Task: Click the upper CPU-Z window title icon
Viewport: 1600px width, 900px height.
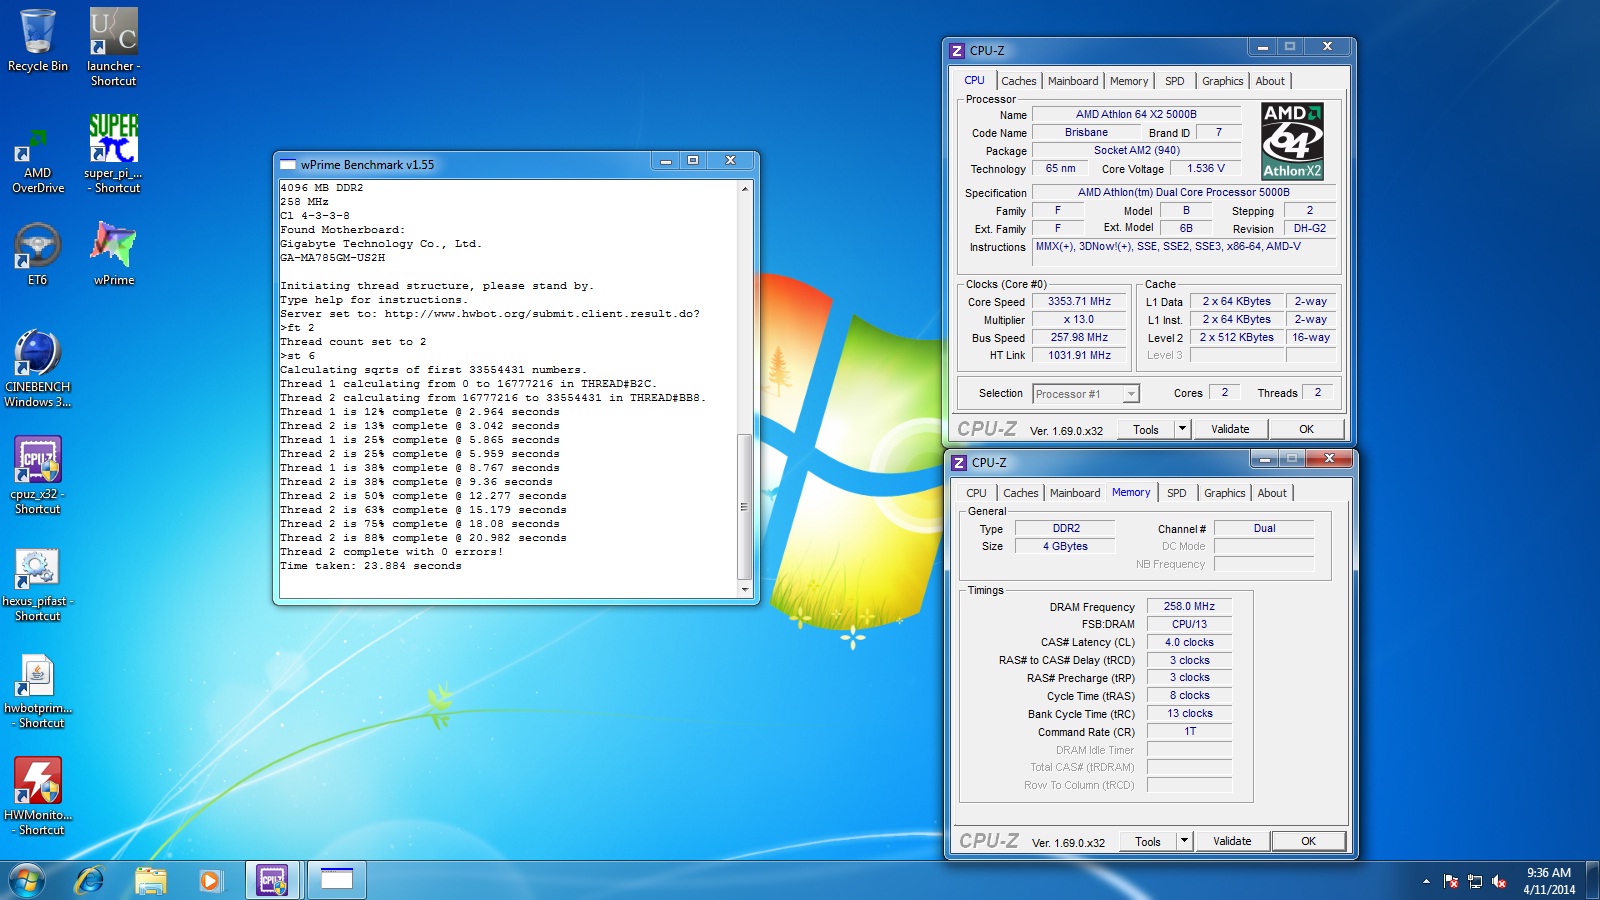Action: (957, 51)
